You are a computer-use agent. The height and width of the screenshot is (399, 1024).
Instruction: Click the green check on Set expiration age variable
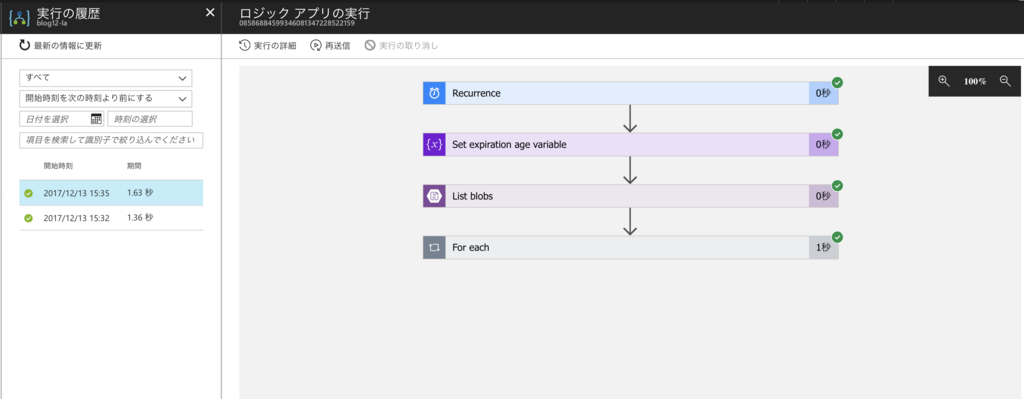tap(838, 134)
